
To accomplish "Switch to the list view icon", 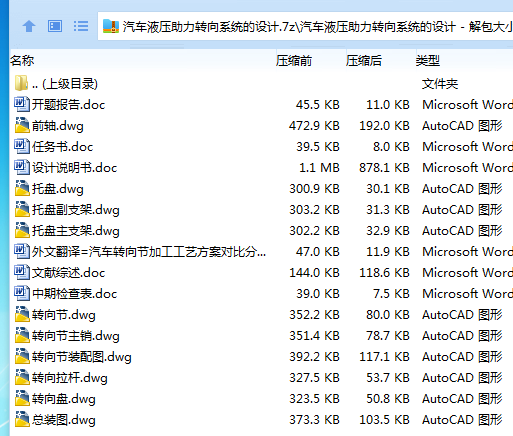I will 81,26.
